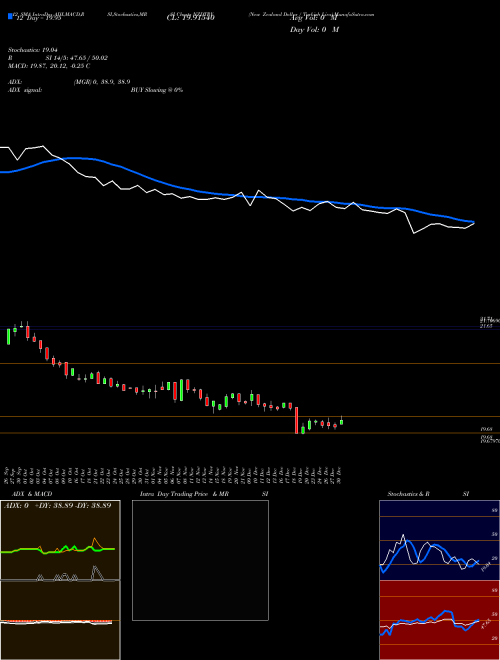The height and width of the screenshot is (660, 500).
Task: Click 'Intra Day Trading Price & MR' title
Action: 185,494
